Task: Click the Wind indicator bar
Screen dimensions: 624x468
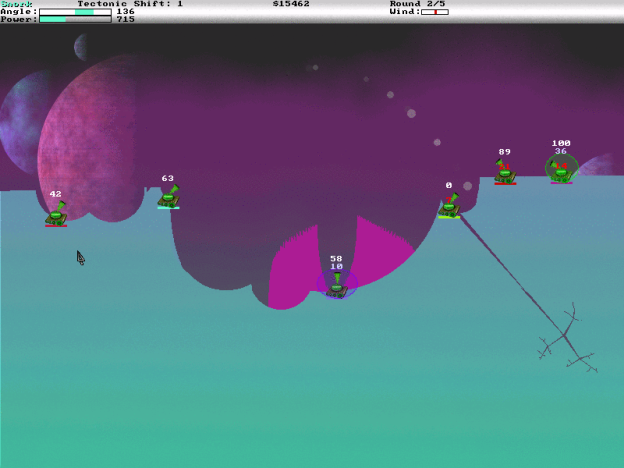Action: click(x=434, y=12)
